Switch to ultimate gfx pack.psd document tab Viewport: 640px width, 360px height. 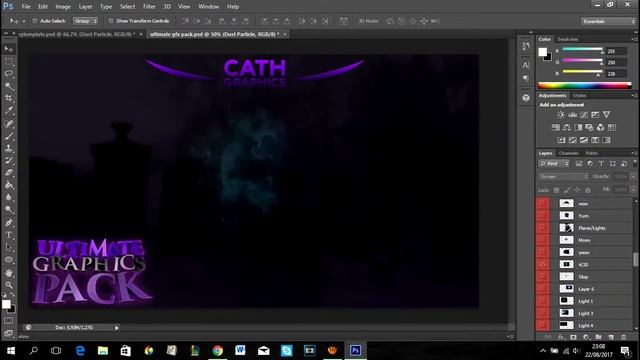[214, 34]
